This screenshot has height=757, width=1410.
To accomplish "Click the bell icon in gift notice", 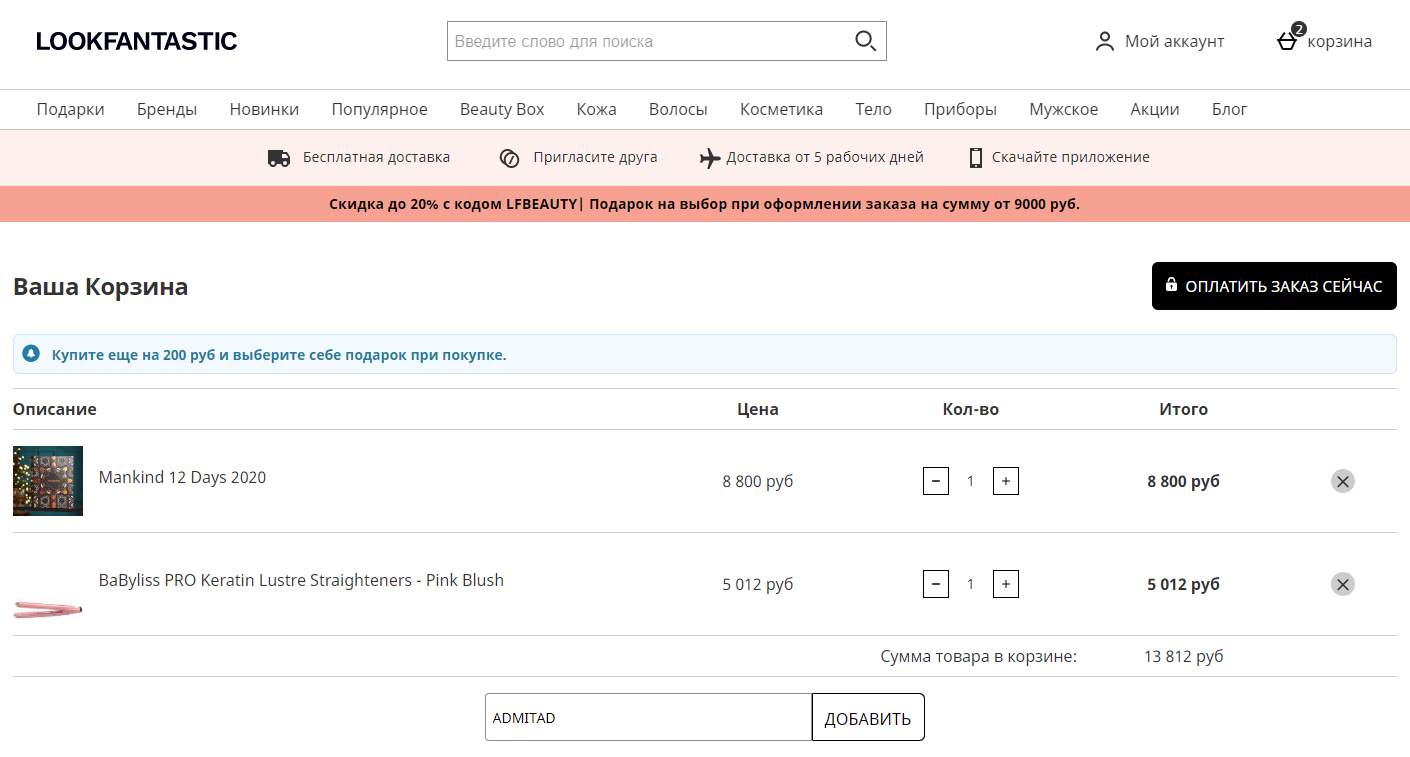I will pos(31,354).
